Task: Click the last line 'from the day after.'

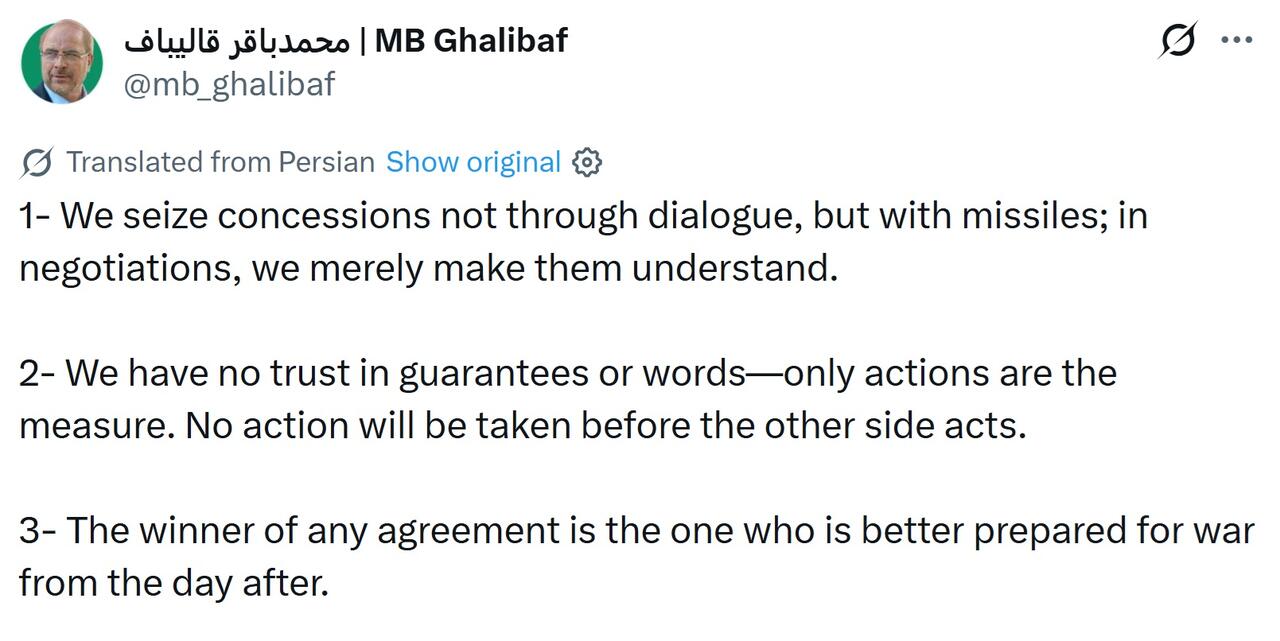Action: [x=174, y=583]
